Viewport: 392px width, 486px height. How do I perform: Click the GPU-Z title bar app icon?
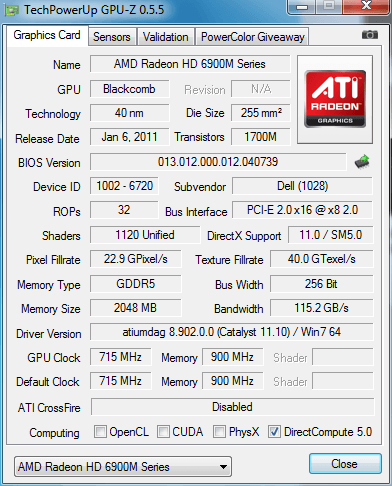click(x=11, y=10)
